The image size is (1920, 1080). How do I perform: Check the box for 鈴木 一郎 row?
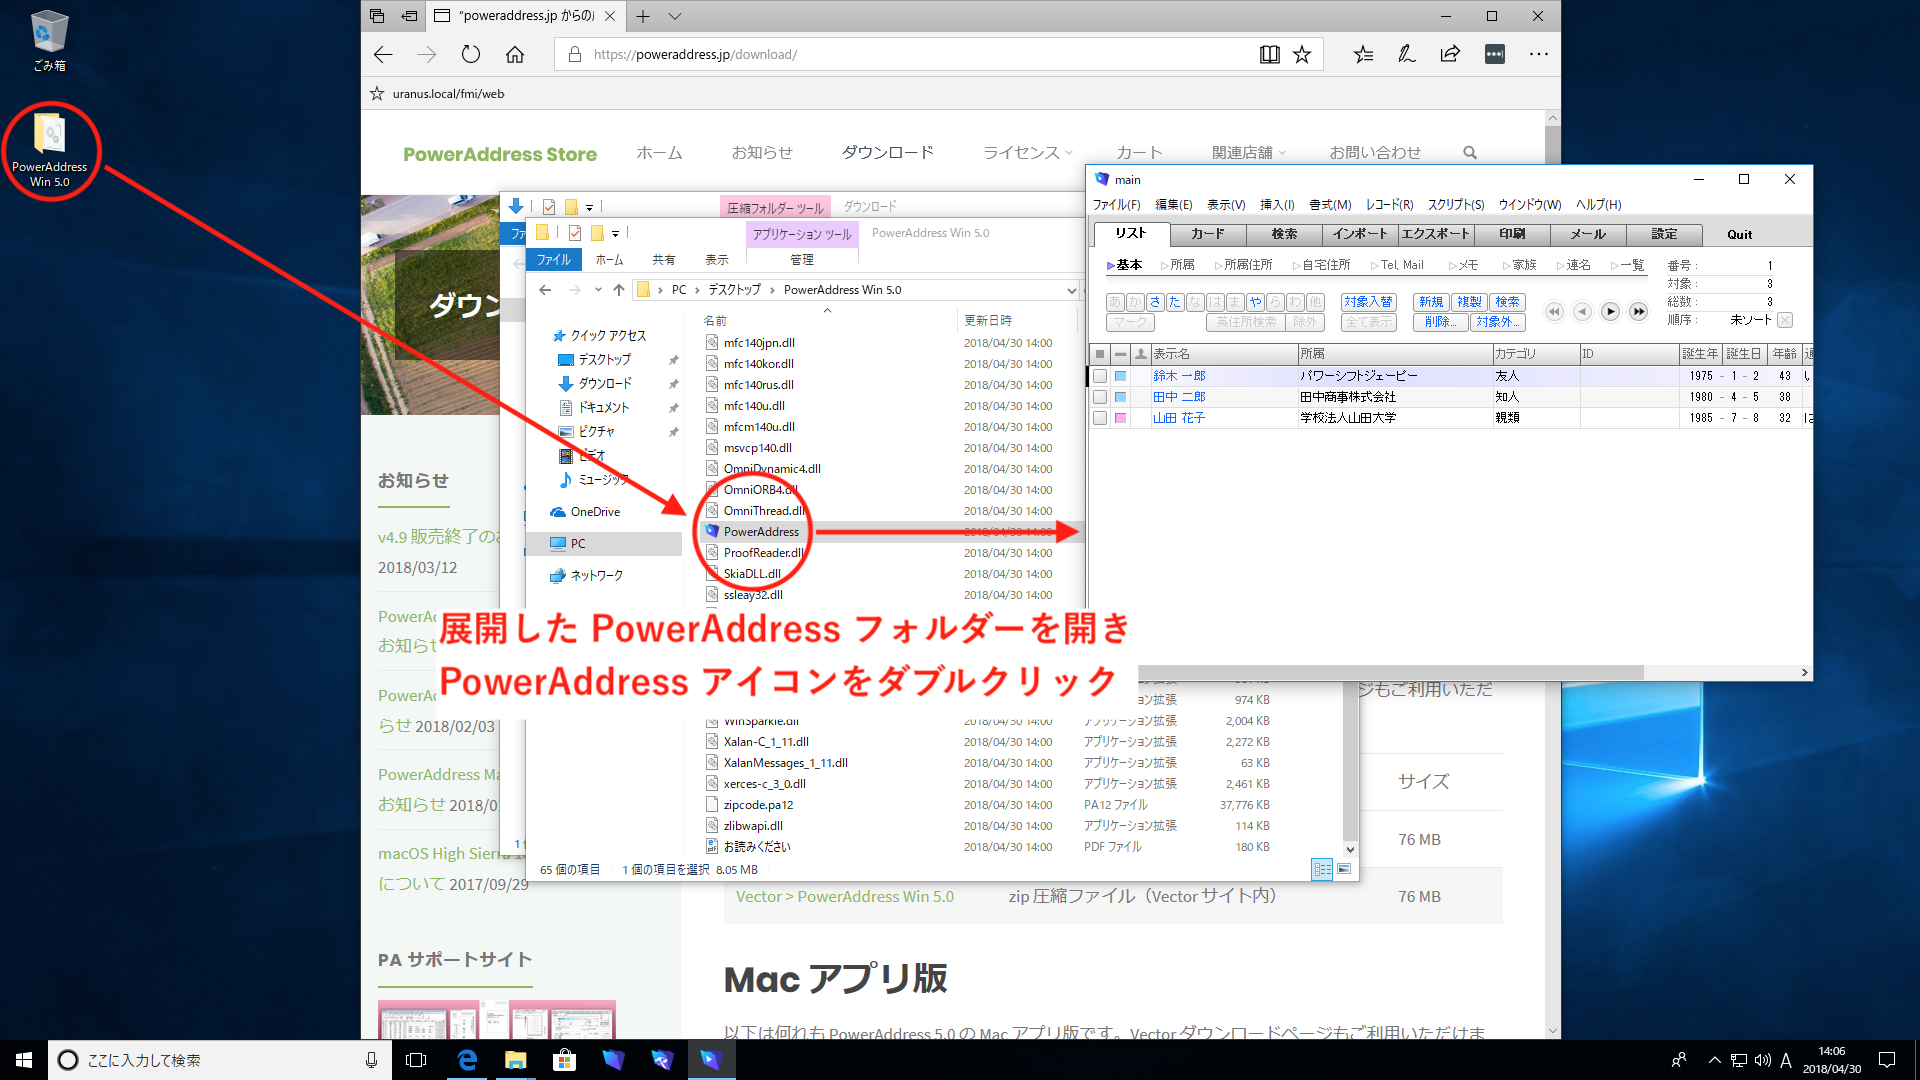click(x=1100, y=376)
